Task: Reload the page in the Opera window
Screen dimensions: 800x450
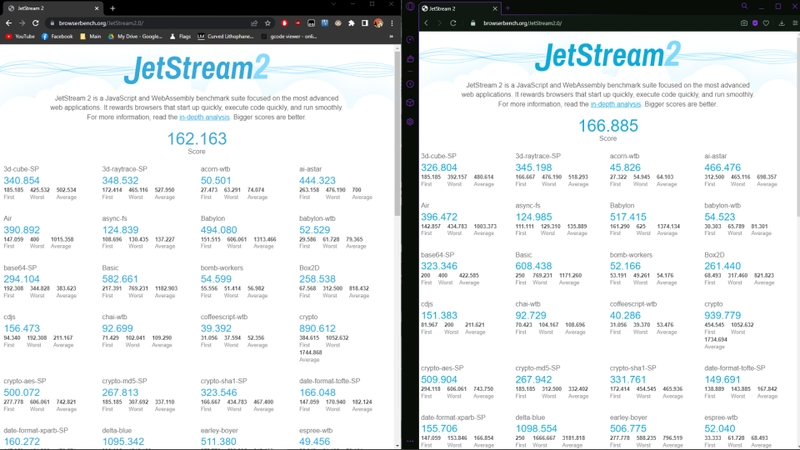Action: (x=453, y=23)
